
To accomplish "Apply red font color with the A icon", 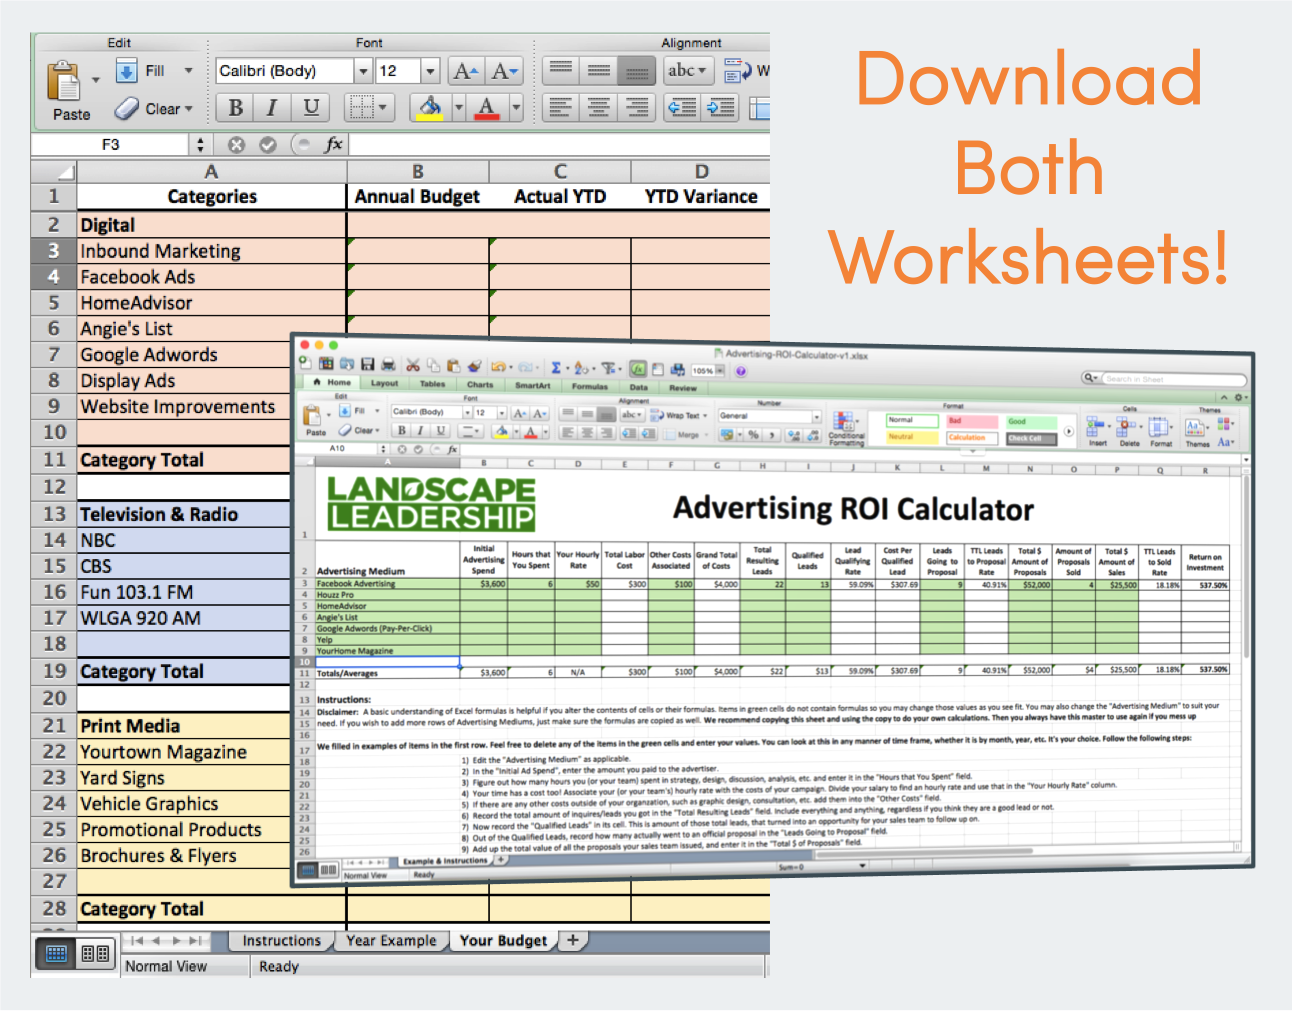I will coord(487,107).
